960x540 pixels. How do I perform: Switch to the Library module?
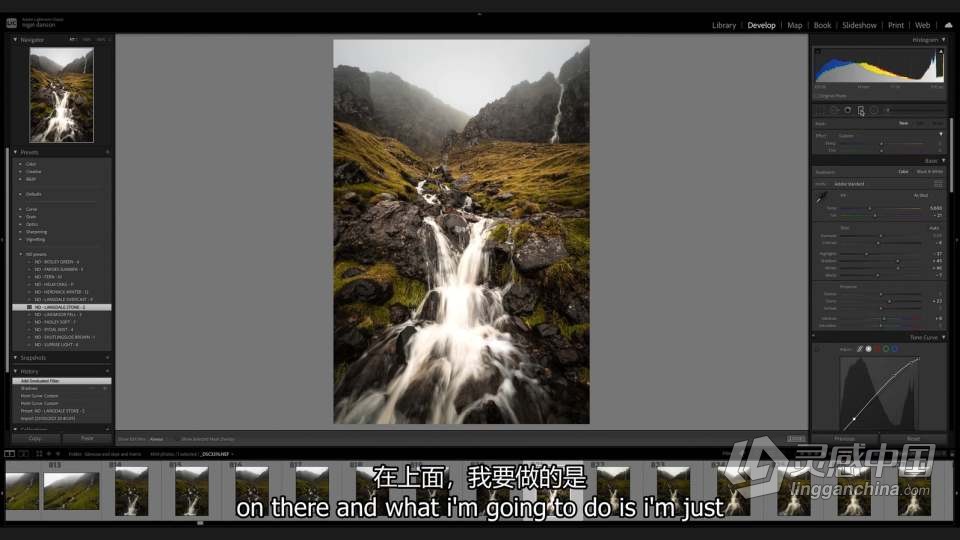[723, 25]
